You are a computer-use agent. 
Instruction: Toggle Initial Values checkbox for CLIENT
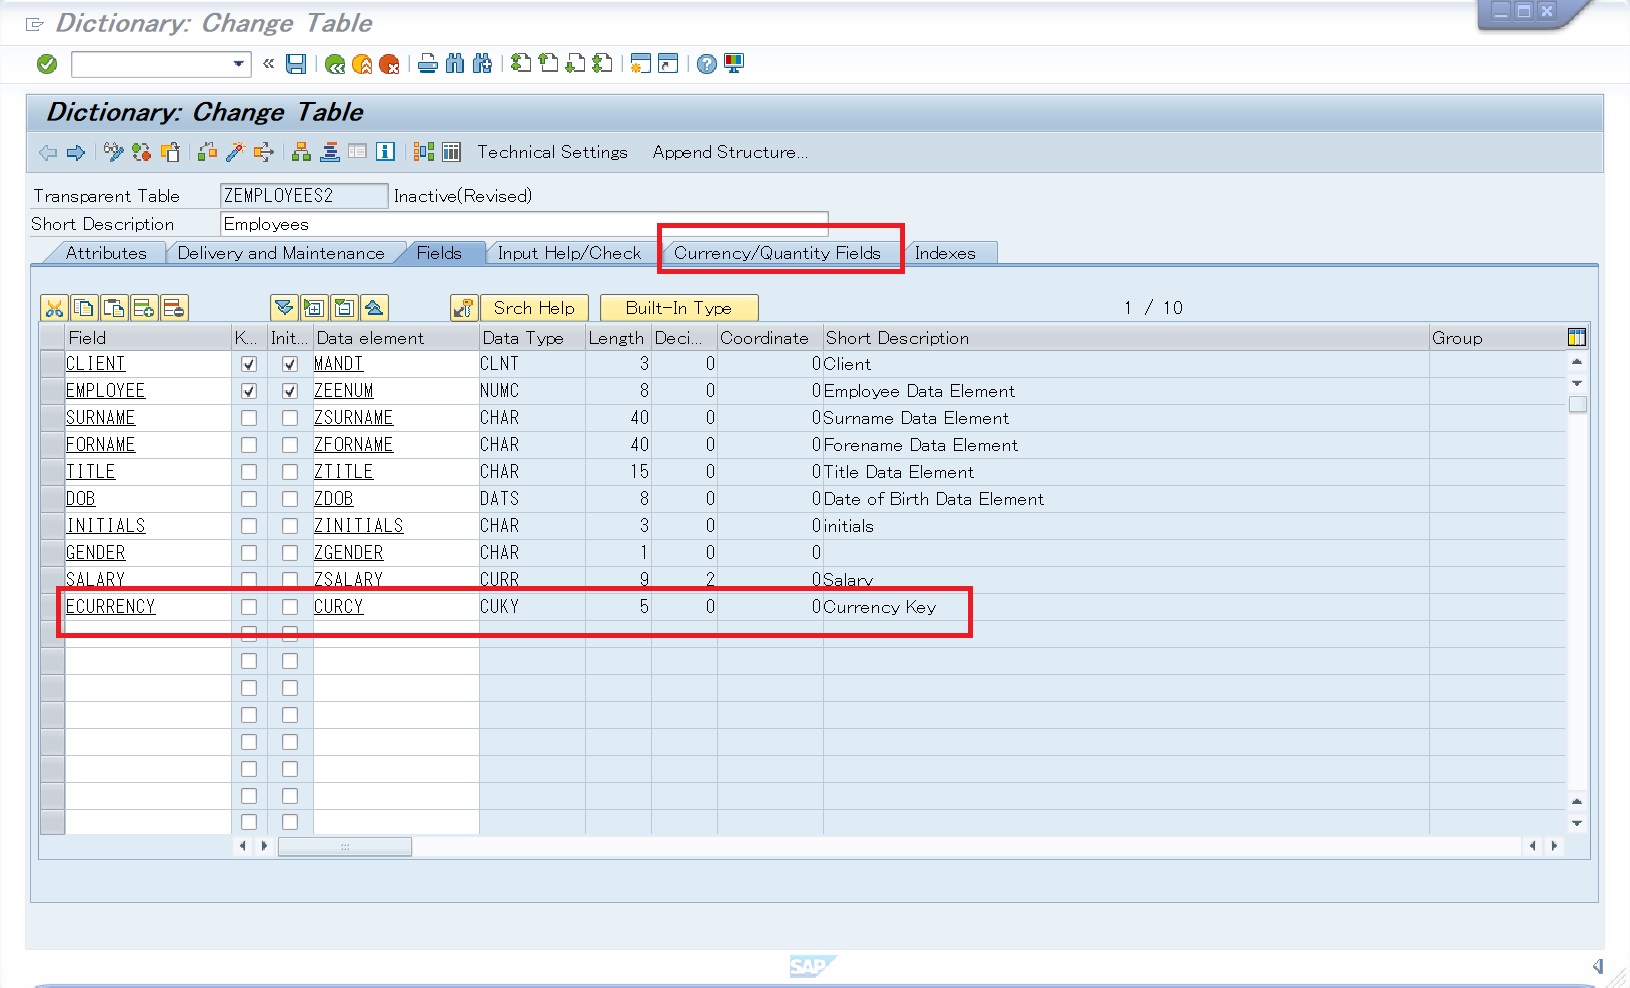pyautogui.click(x=290, y=364)
